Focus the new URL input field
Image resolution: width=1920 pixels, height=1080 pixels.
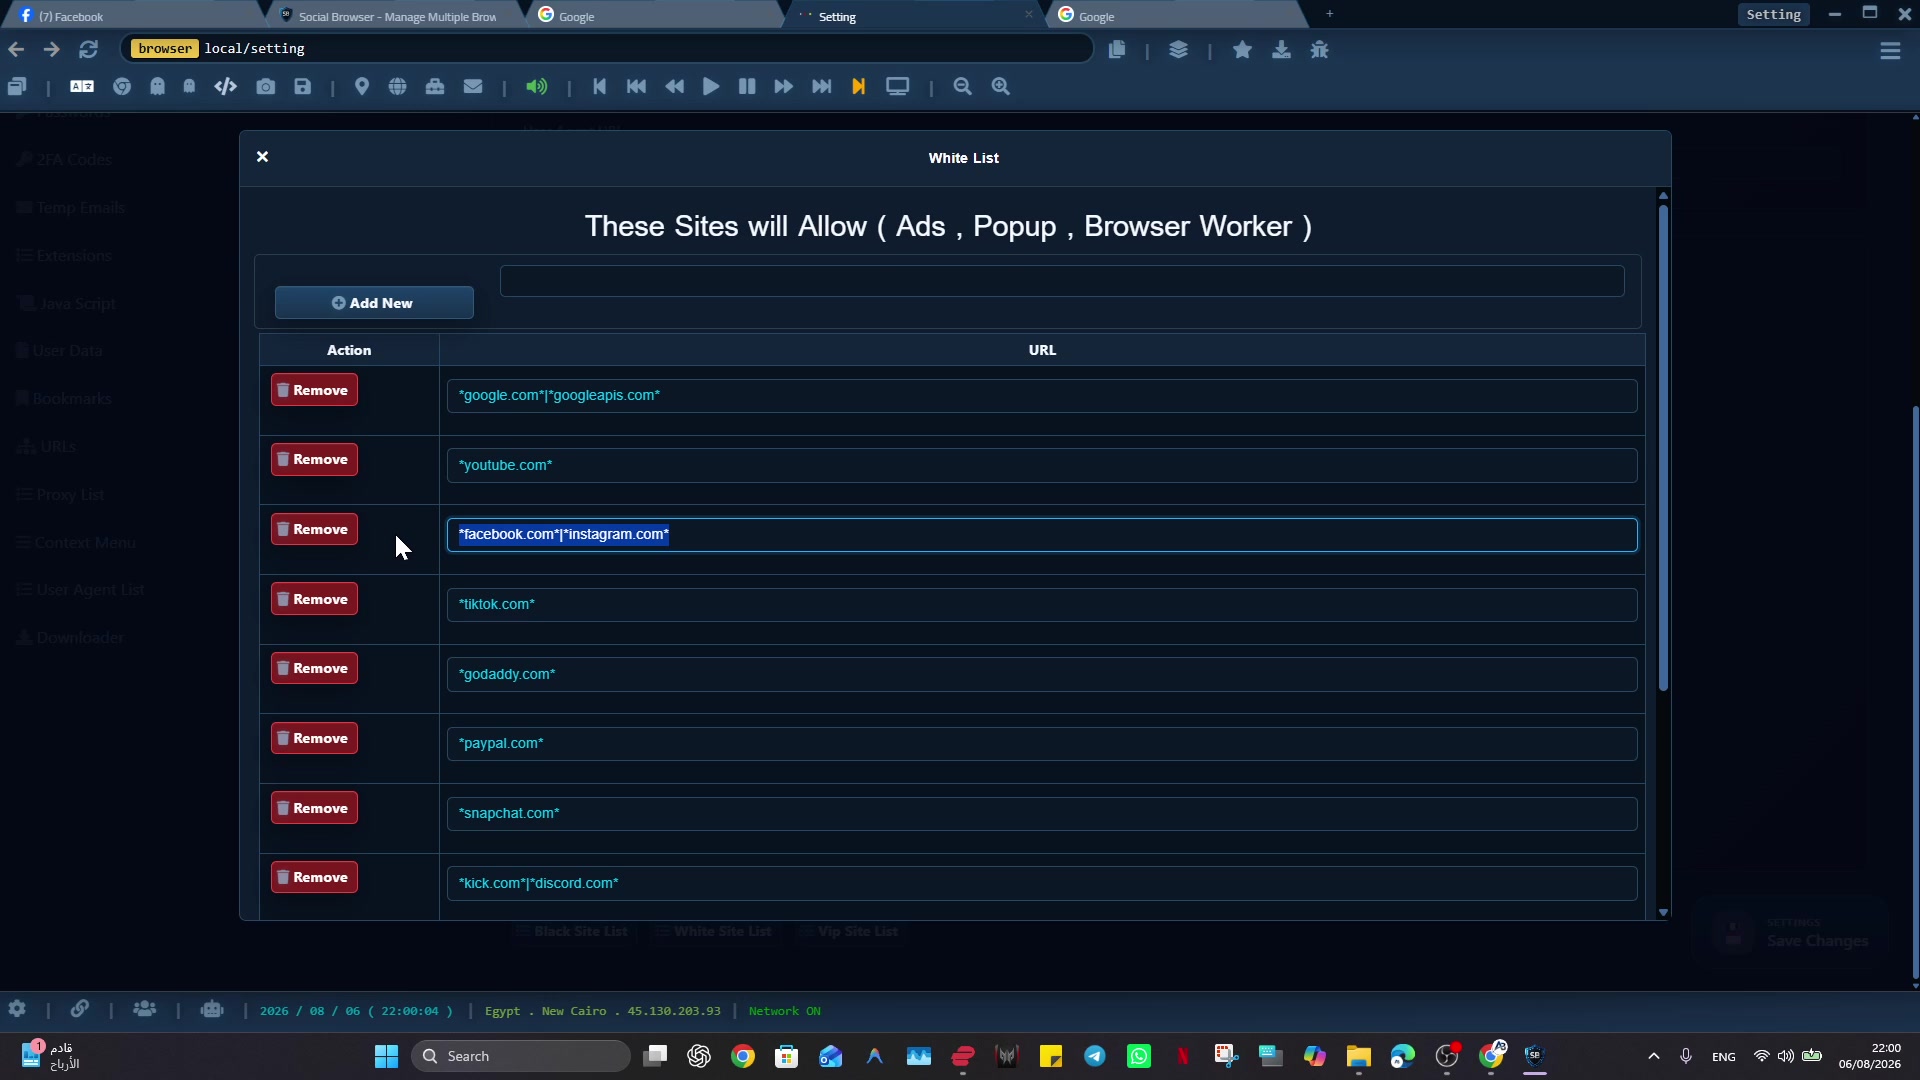pyautogui.click(x=1062, y=281)
